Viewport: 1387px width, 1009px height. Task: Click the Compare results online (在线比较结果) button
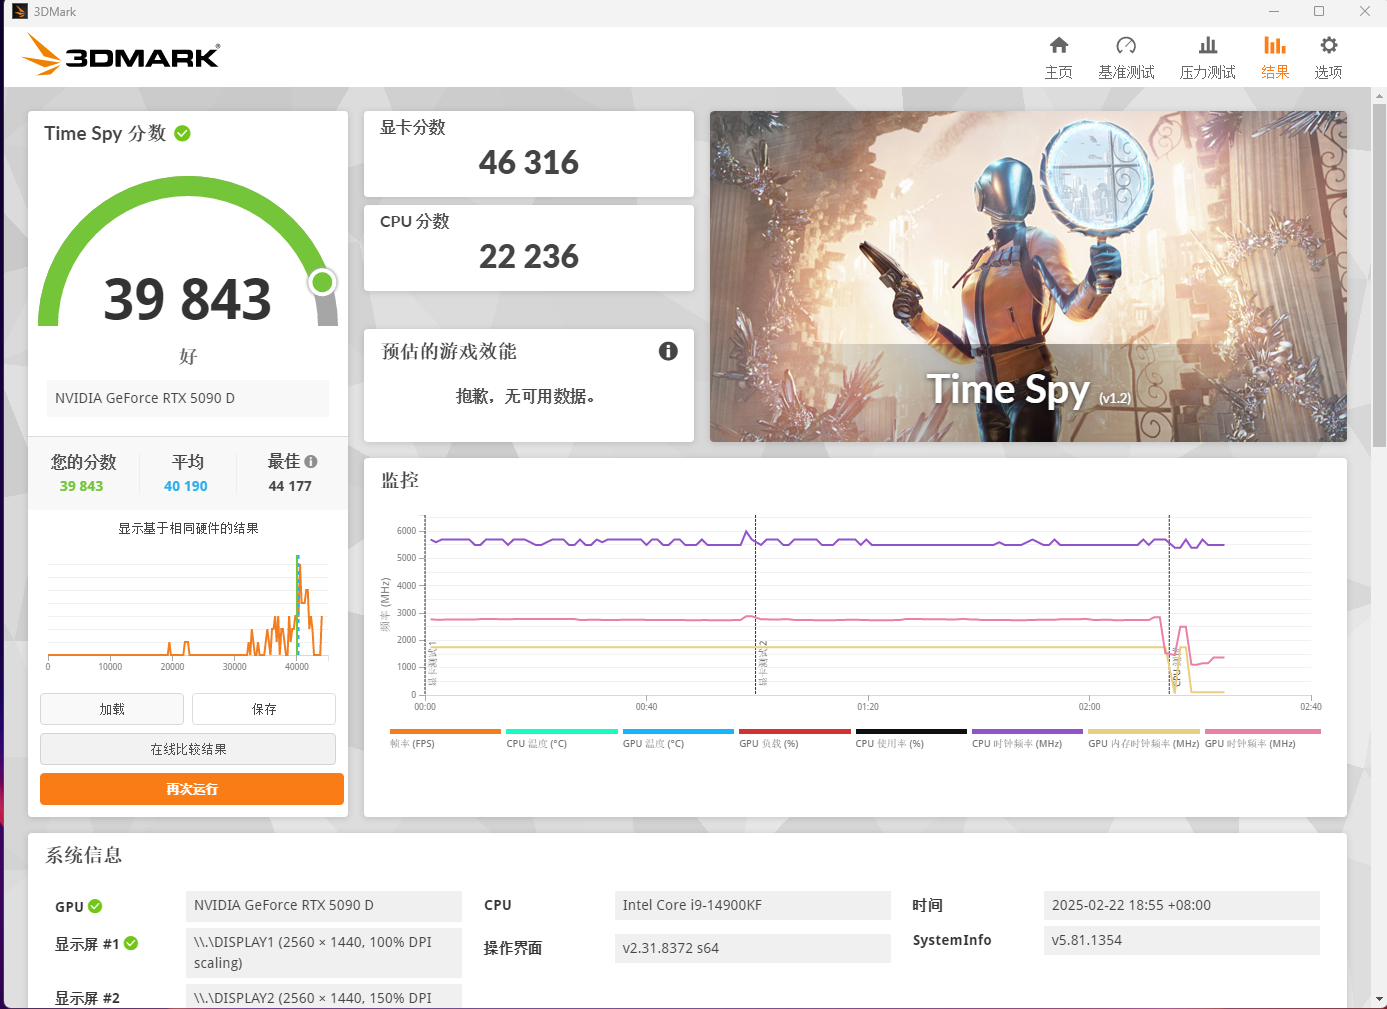click(x=188, y=749)
